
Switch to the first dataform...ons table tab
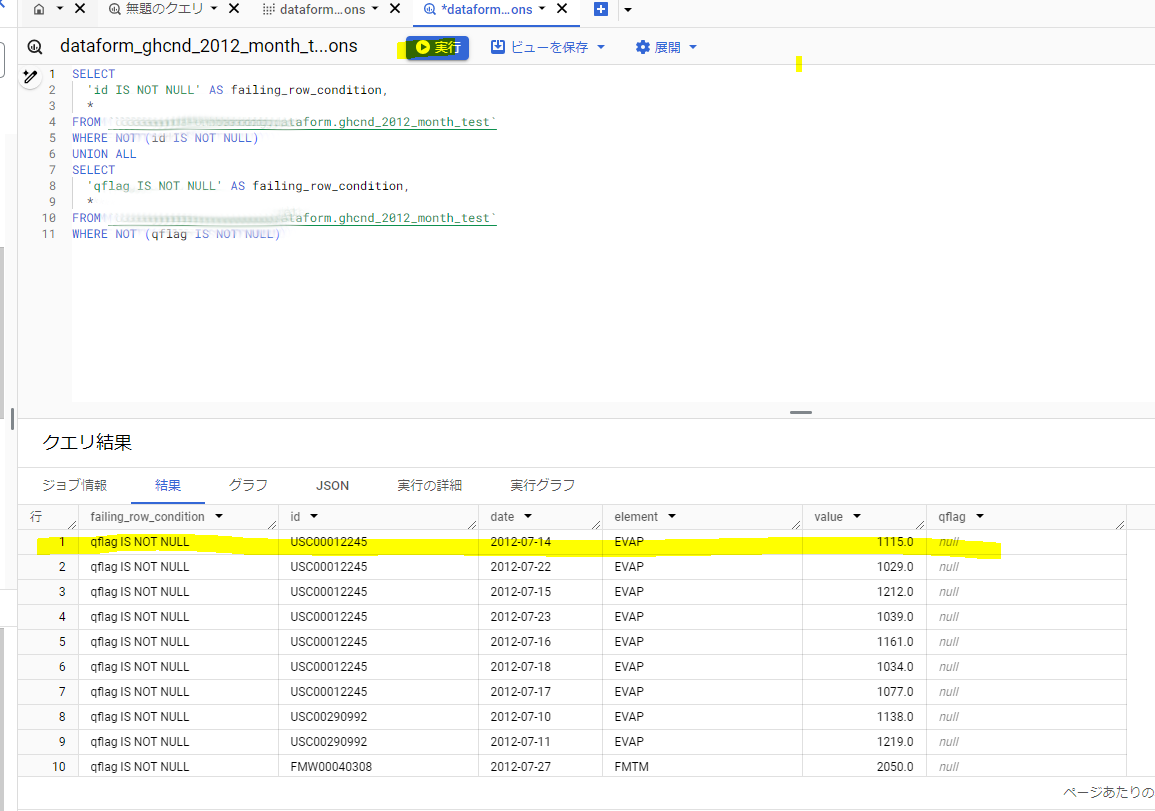pyautogui.click(x=315, y=10)
